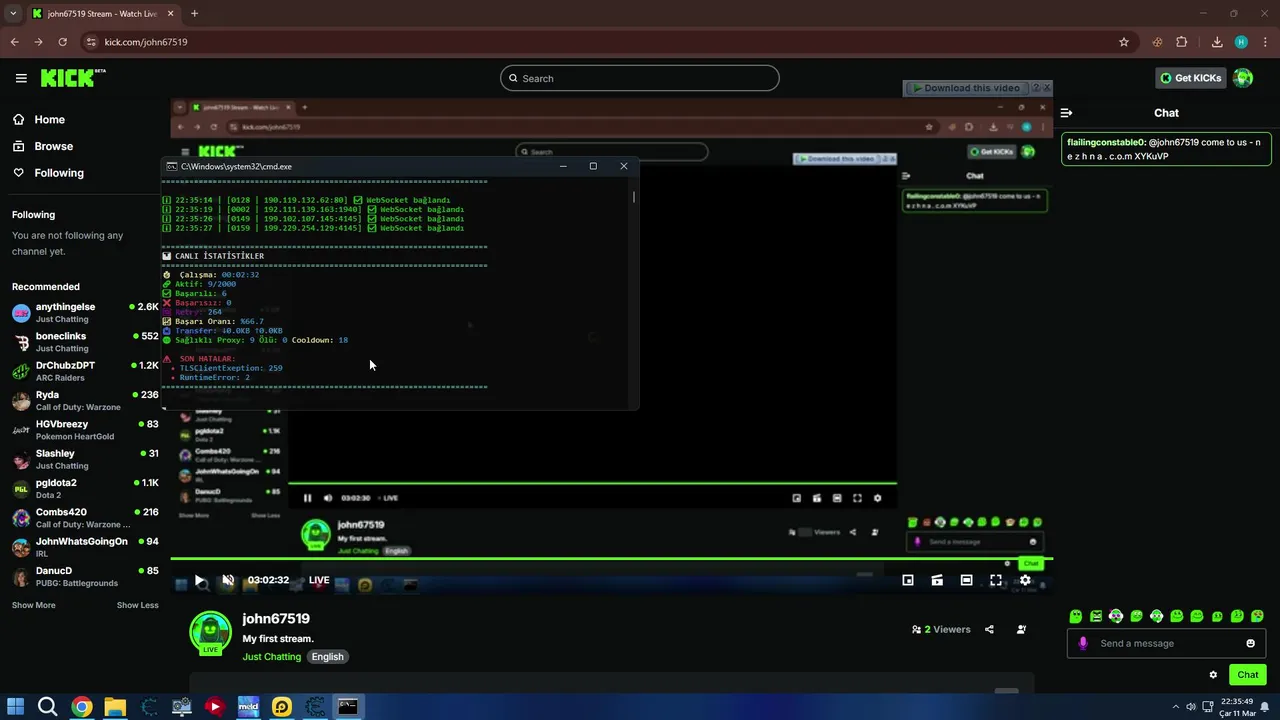Select the first green emote in chat

pos(1076,616)
